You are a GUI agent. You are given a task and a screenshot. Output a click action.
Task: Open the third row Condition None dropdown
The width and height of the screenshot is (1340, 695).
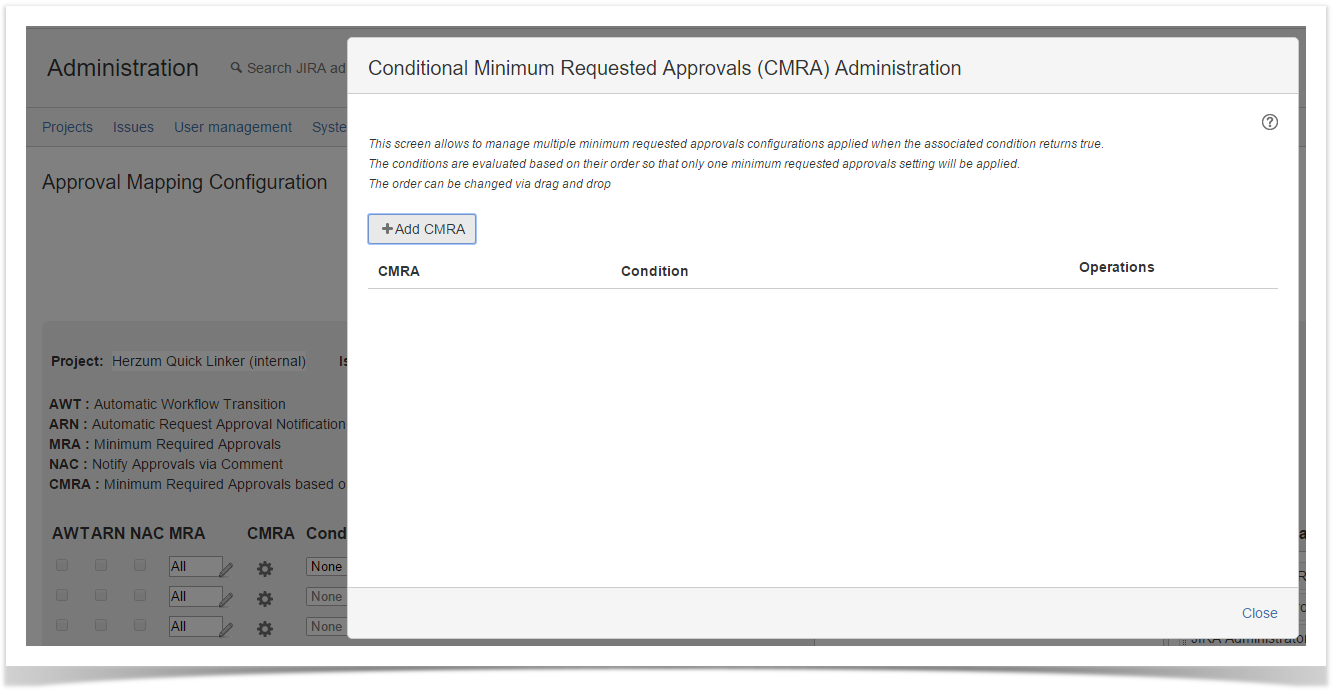pos(327,627)
